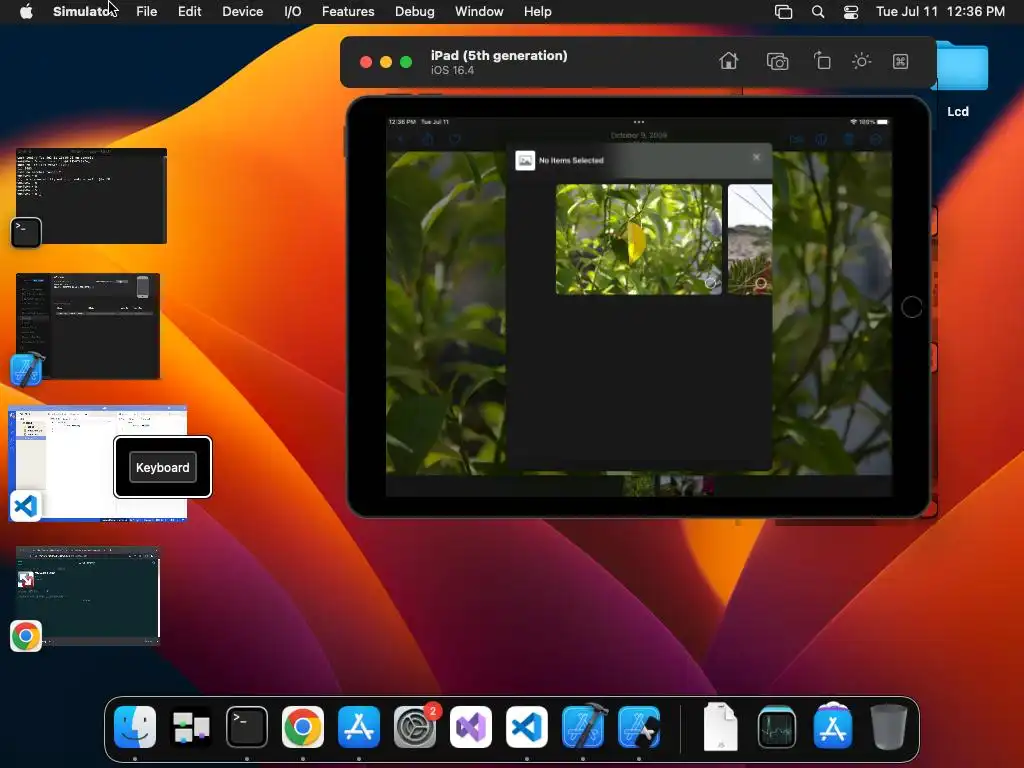Click the Keyboard label window in Stage Manager
Image resolution: width=1024 pixels, height=768 pixels.
pos(163,468)
